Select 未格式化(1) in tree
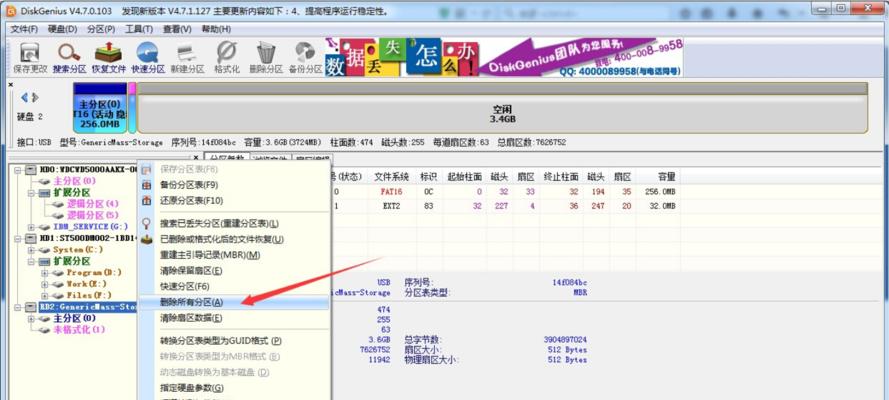 79,329
